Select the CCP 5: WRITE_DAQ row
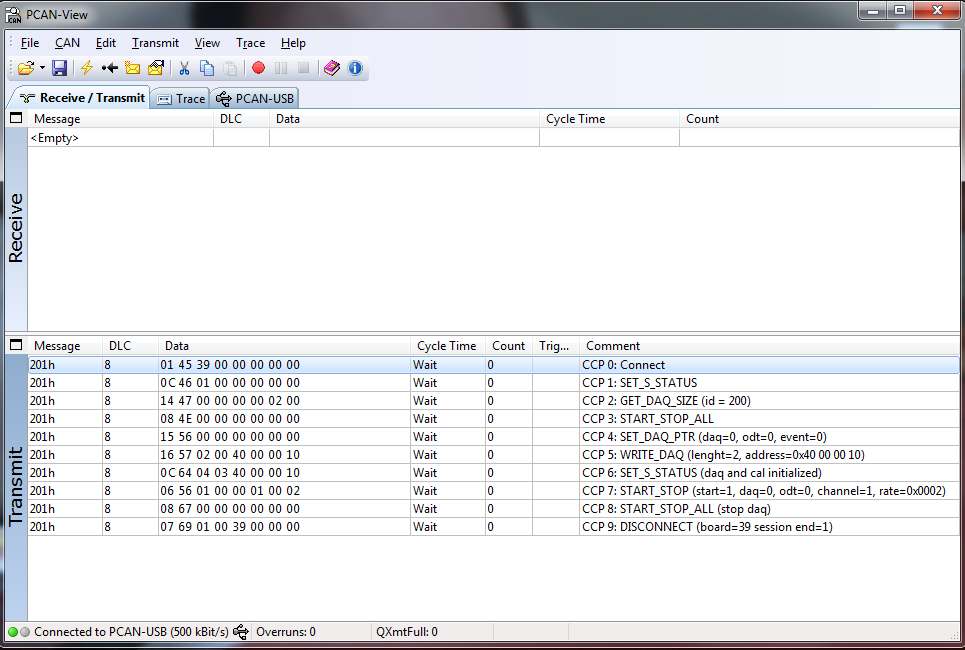The image size is (965, 650). pos(494,455)
